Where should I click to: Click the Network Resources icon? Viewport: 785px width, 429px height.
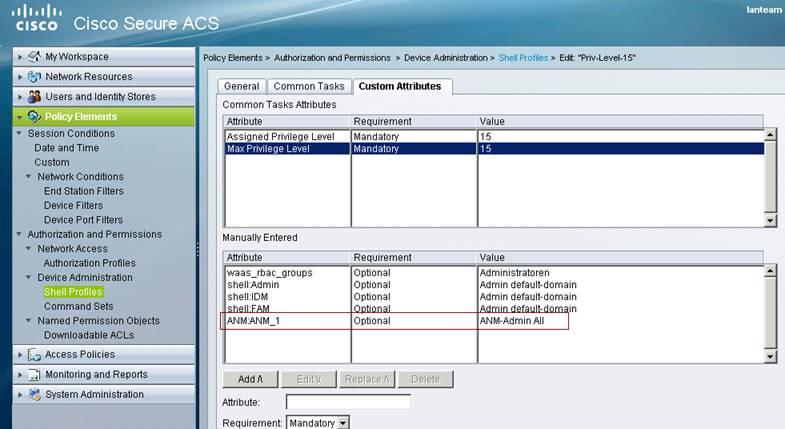pos(34,77)
